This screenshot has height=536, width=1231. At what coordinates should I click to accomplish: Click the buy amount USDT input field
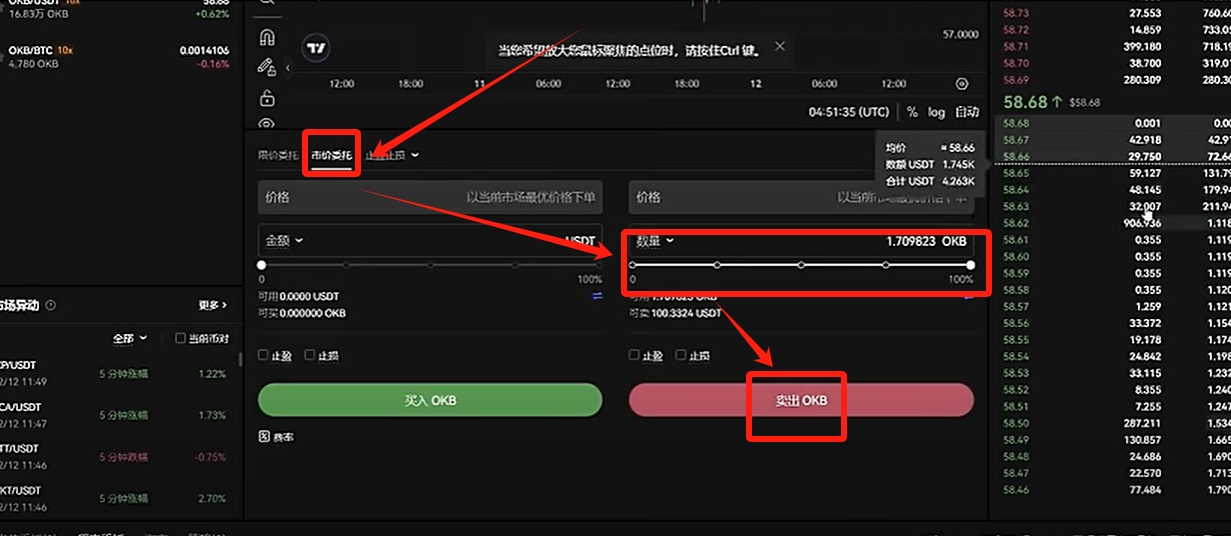point(430,241)
